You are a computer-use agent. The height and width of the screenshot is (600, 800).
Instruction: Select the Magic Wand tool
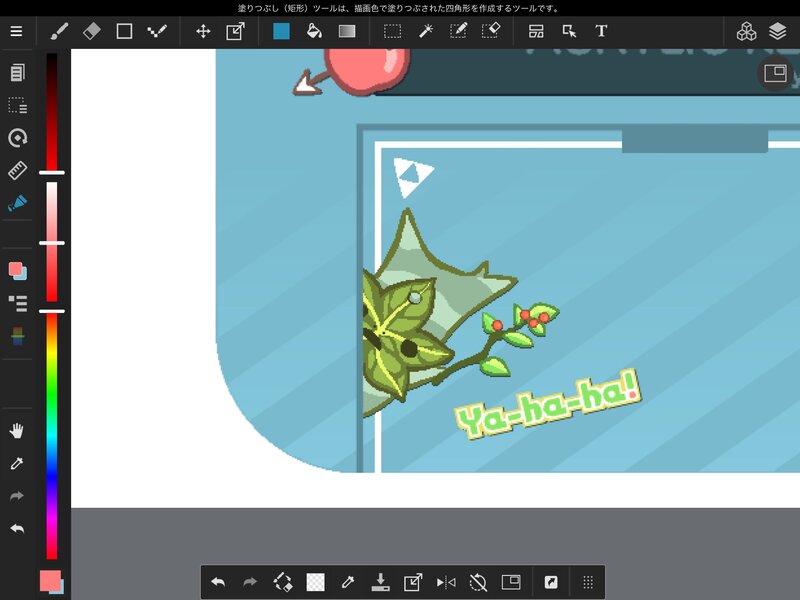point(426,31)
